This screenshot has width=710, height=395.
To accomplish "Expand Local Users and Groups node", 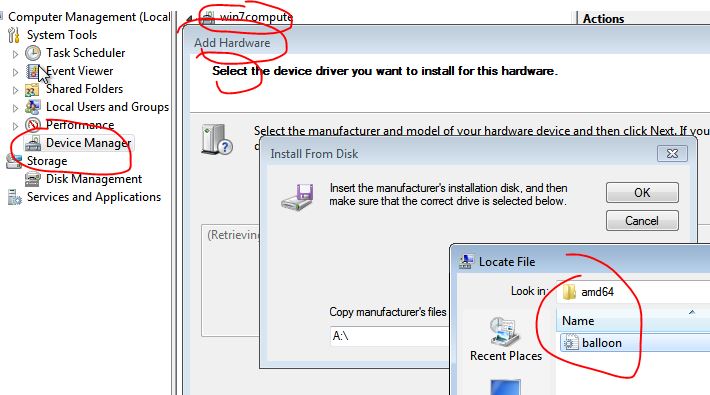I will click(x=15, y=108).
